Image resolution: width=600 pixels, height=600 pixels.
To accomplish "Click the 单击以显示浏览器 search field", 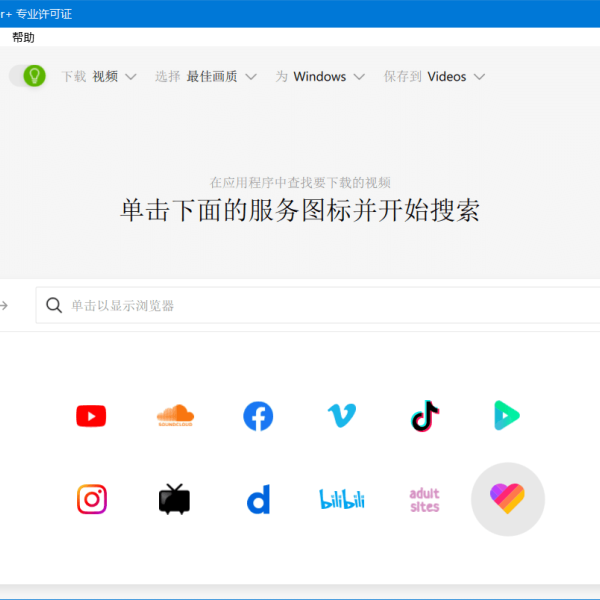I will coord(318,305).
